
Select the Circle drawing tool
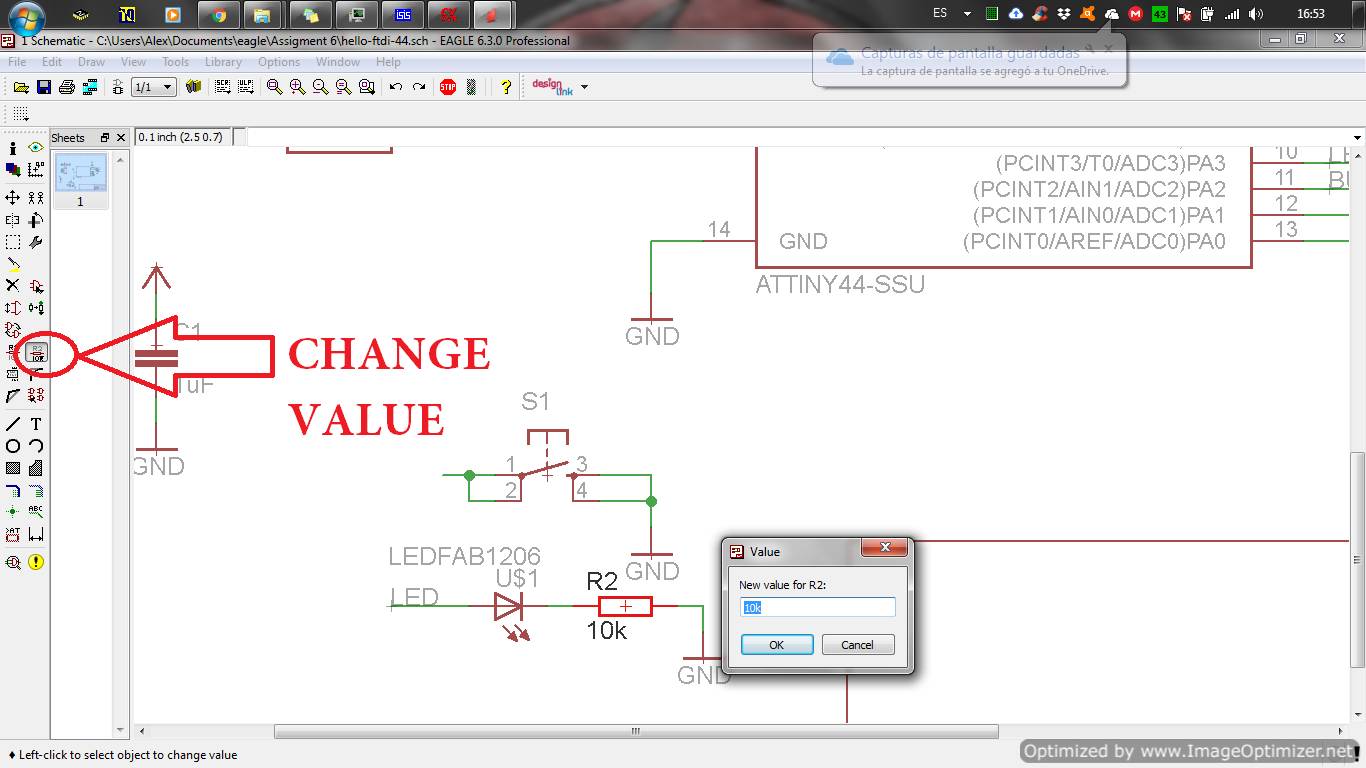tap(13, 446)
